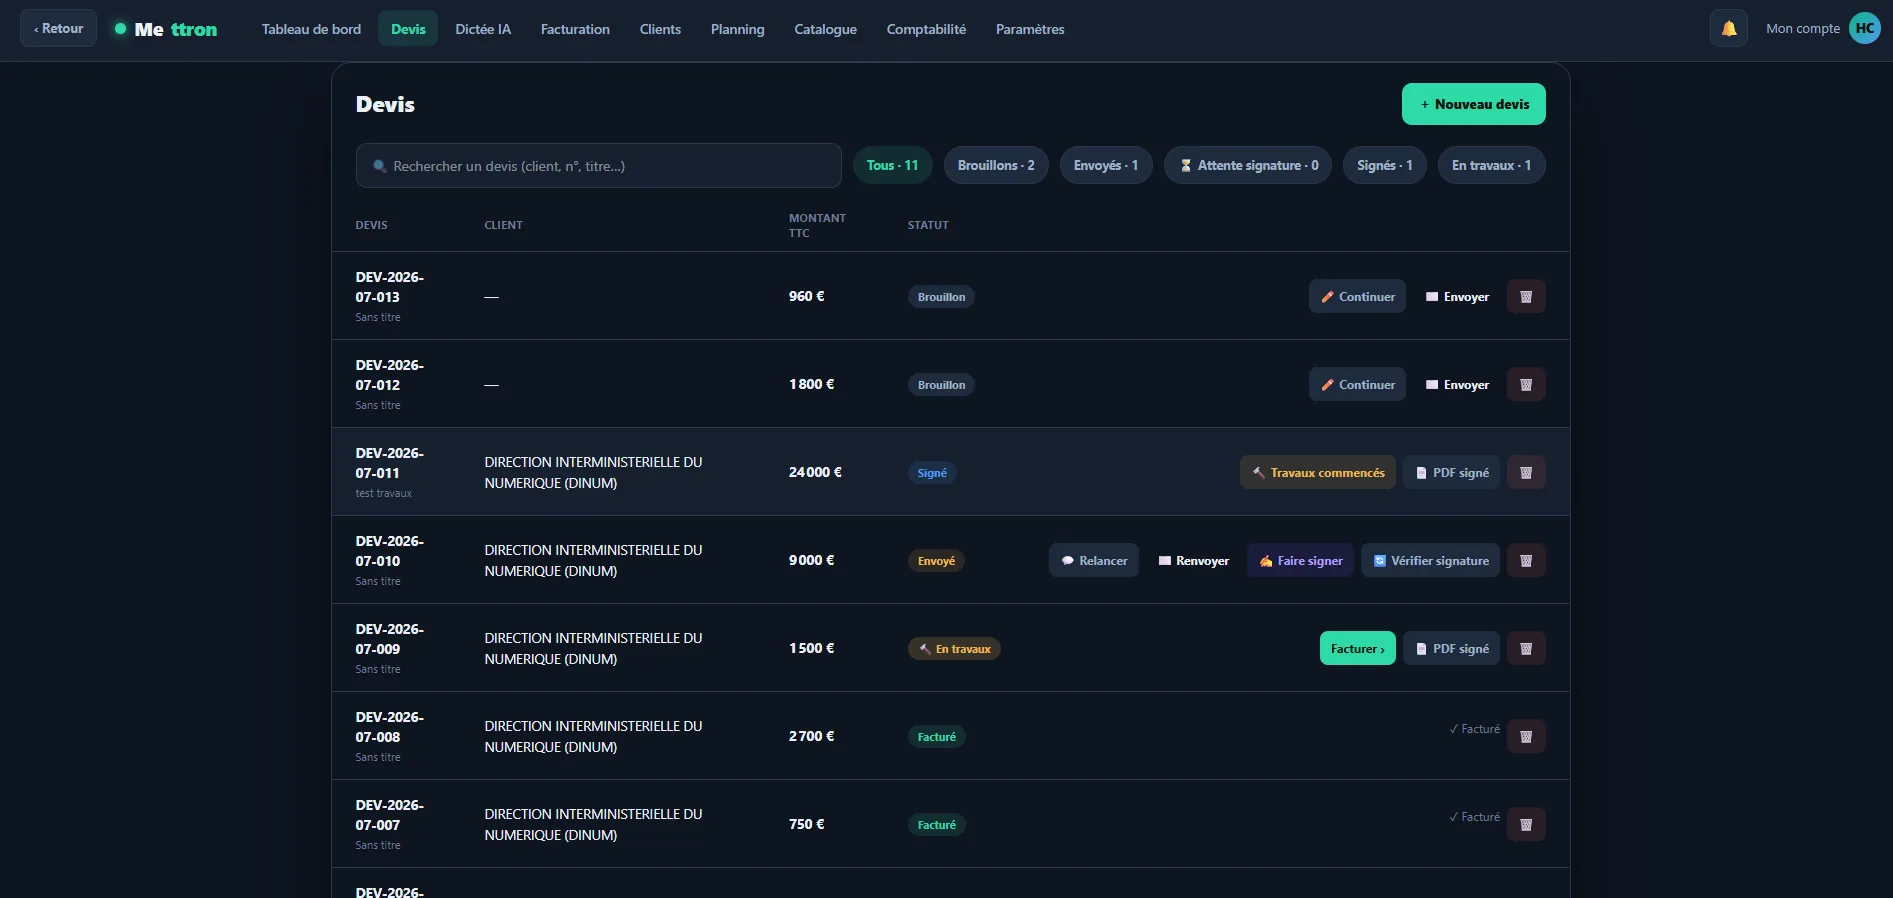This screenshot has height=898, width=1893.
Task: Verify signature of quote DEV-2026-07-010
Action: [1430, 560]
